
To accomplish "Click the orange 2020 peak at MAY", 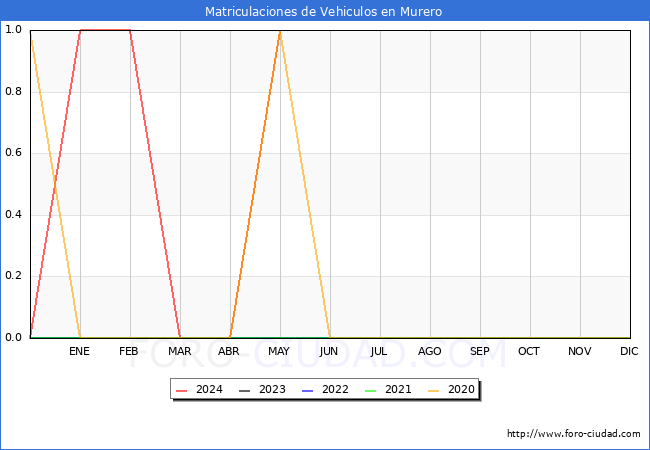I will (x=280, y=31).
